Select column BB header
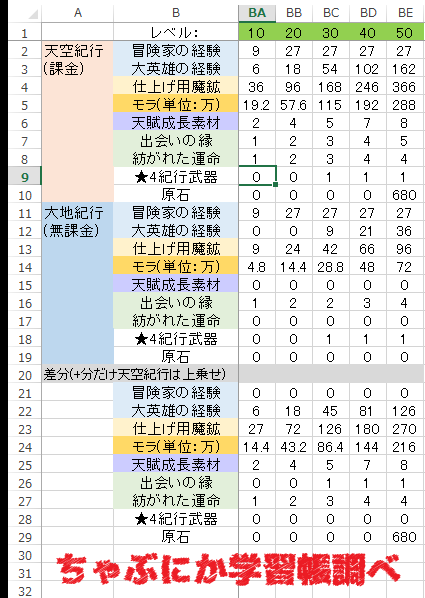 point(294,13)
